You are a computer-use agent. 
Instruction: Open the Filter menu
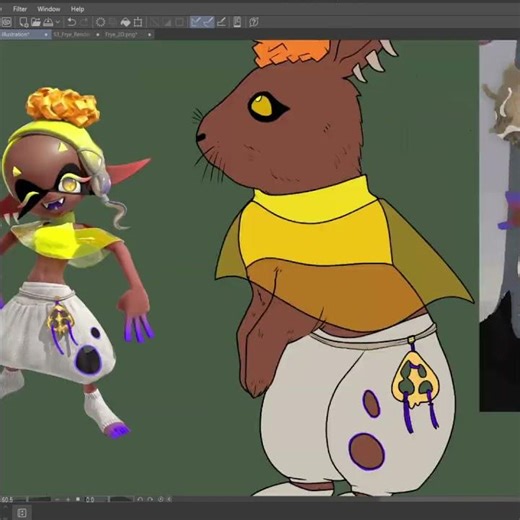(x=20, y=9)
